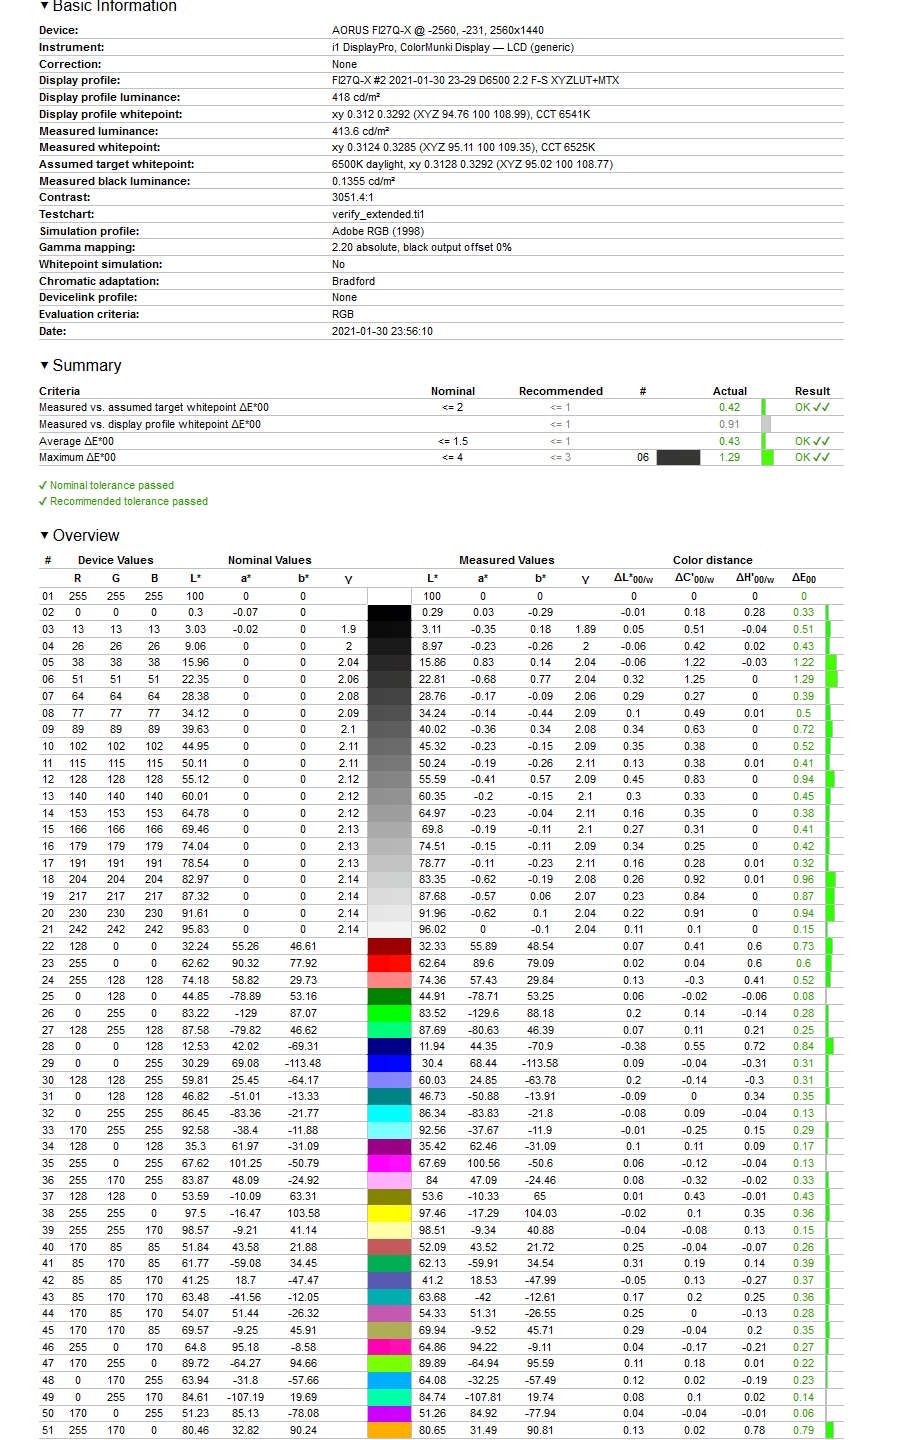
Task: Click the Device Values column header
Action: pos(116,560)
